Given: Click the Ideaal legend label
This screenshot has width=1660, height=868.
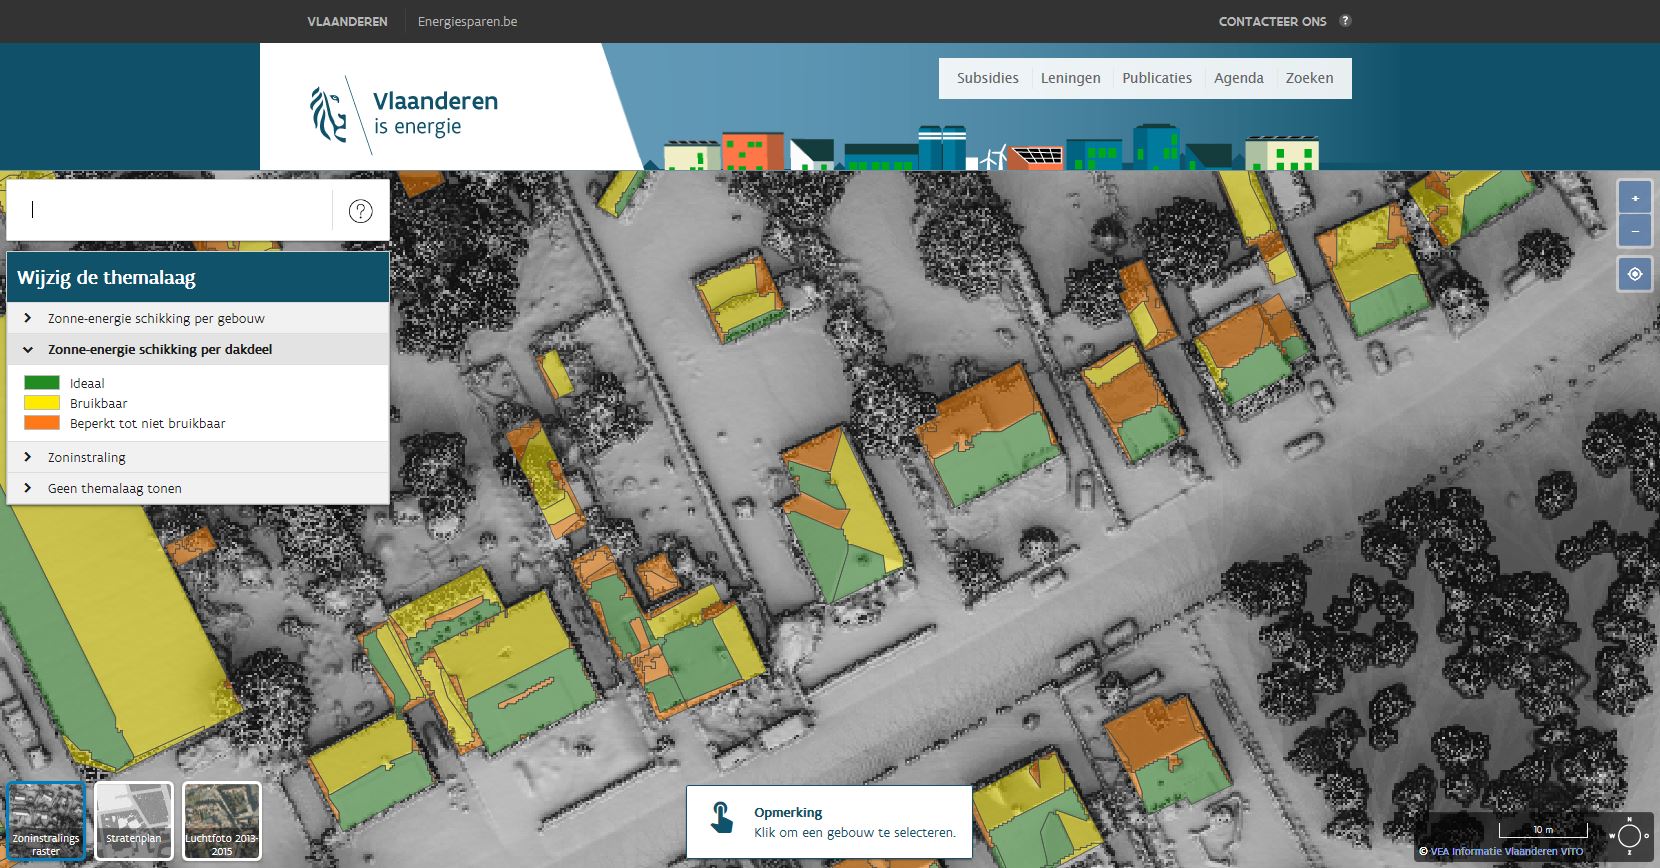Looking at the screenshot, I should [x=87, y=383].
